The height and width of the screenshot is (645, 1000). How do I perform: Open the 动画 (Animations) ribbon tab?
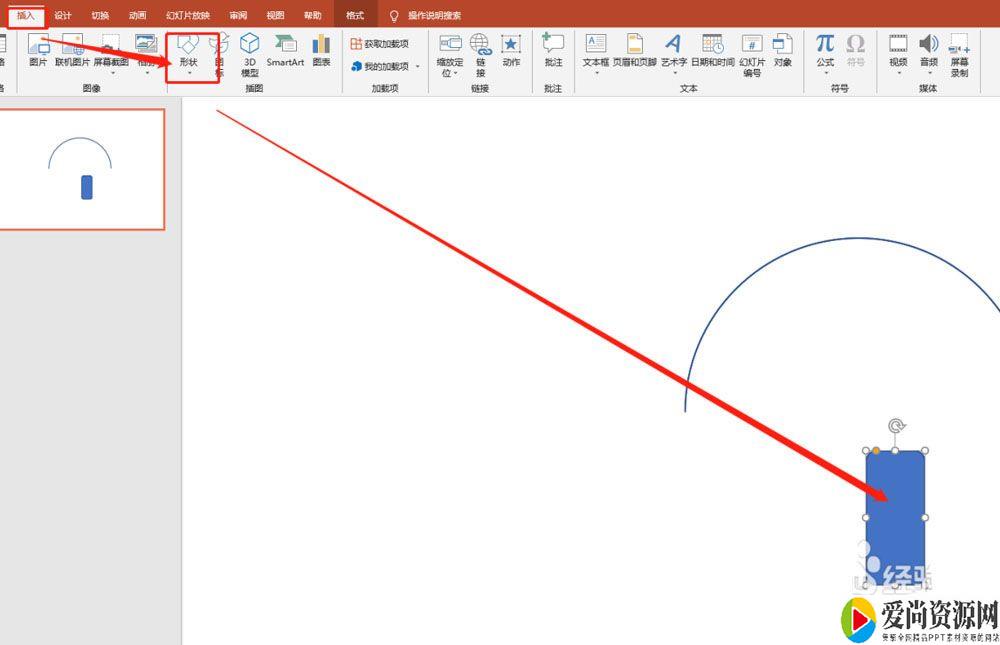[137, 15]
